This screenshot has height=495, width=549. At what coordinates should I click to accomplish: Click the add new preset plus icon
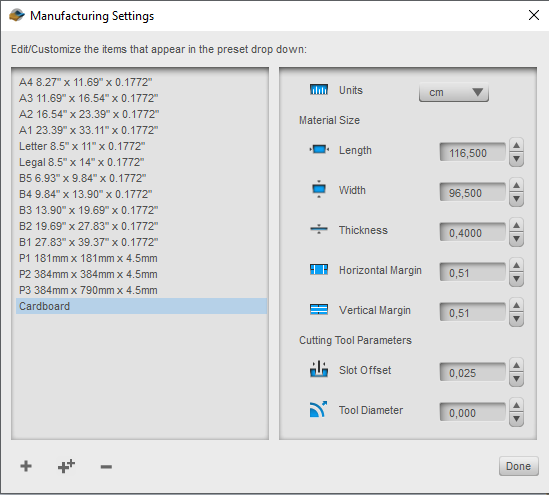point(26,466)
